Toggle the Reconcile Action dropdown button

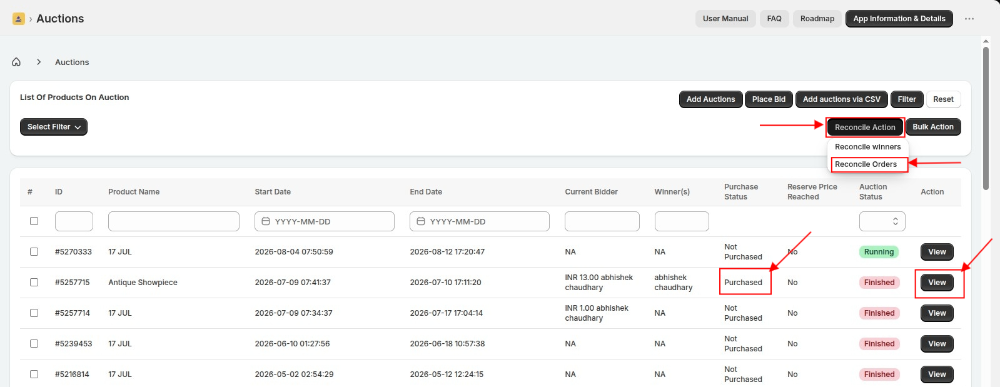pyautogui.click(x=865, y=127)
